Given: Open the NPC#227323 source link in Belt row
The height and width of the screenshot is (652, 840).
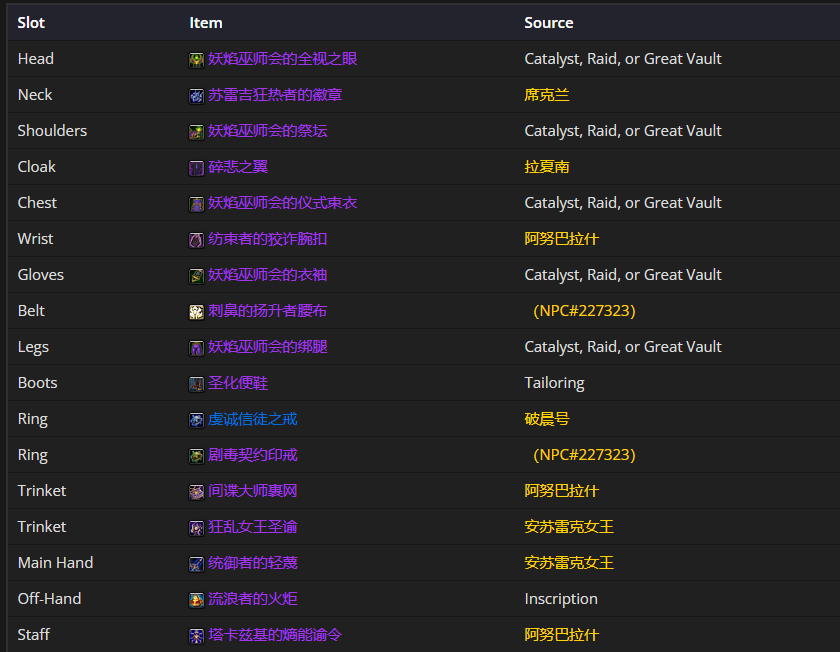Looking at the screenshot, I should tap(584, 311).
